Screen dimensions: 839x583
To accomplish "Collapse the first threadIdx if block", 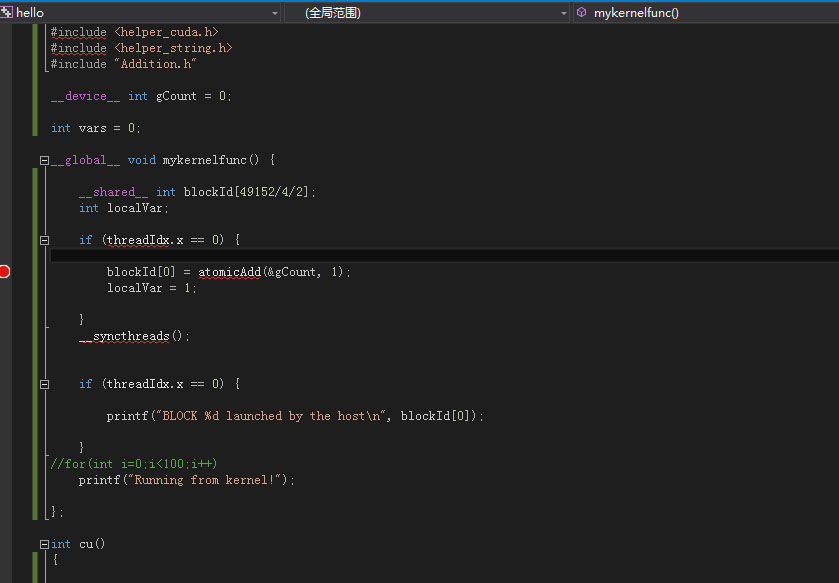I will [x=43, y=239].
